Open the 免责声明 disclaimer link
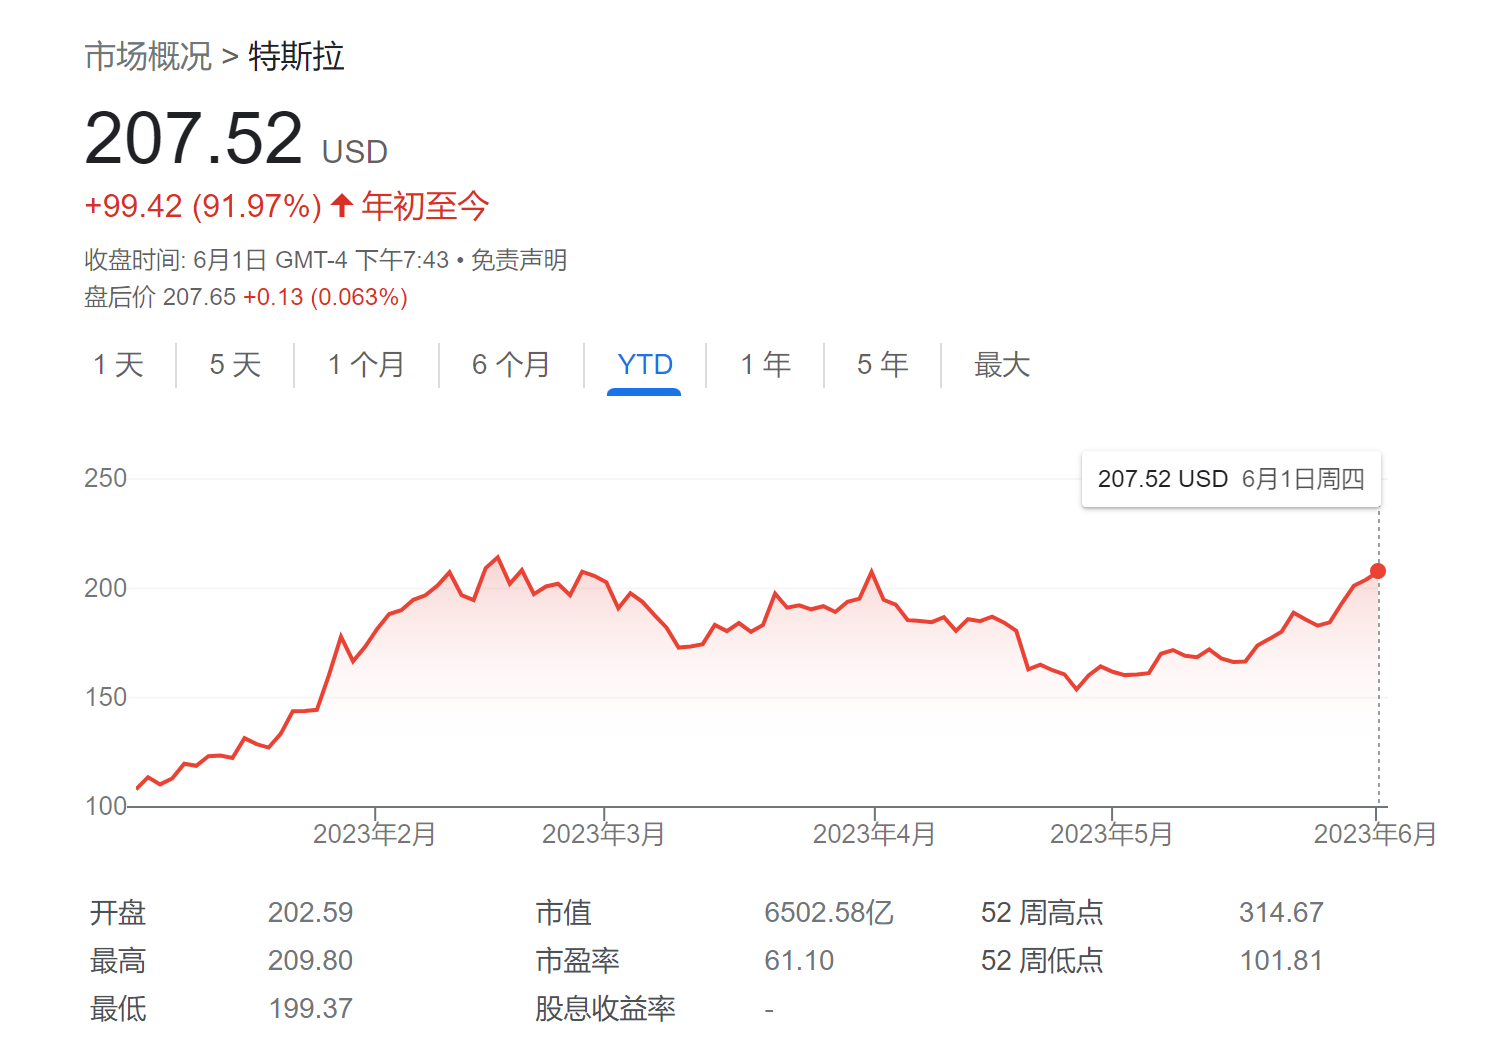 coord(519,260)
